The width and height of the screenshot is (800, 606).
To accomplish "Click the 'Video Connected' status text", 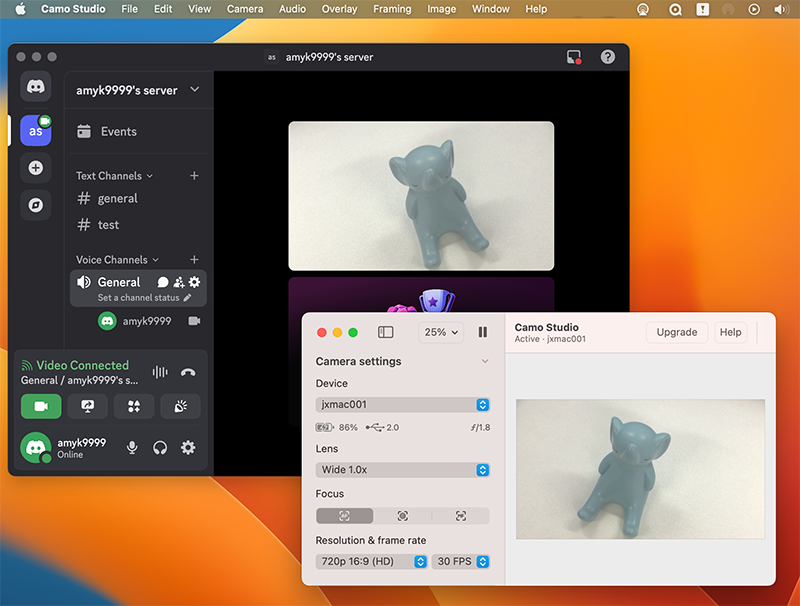I will point(82,365).
